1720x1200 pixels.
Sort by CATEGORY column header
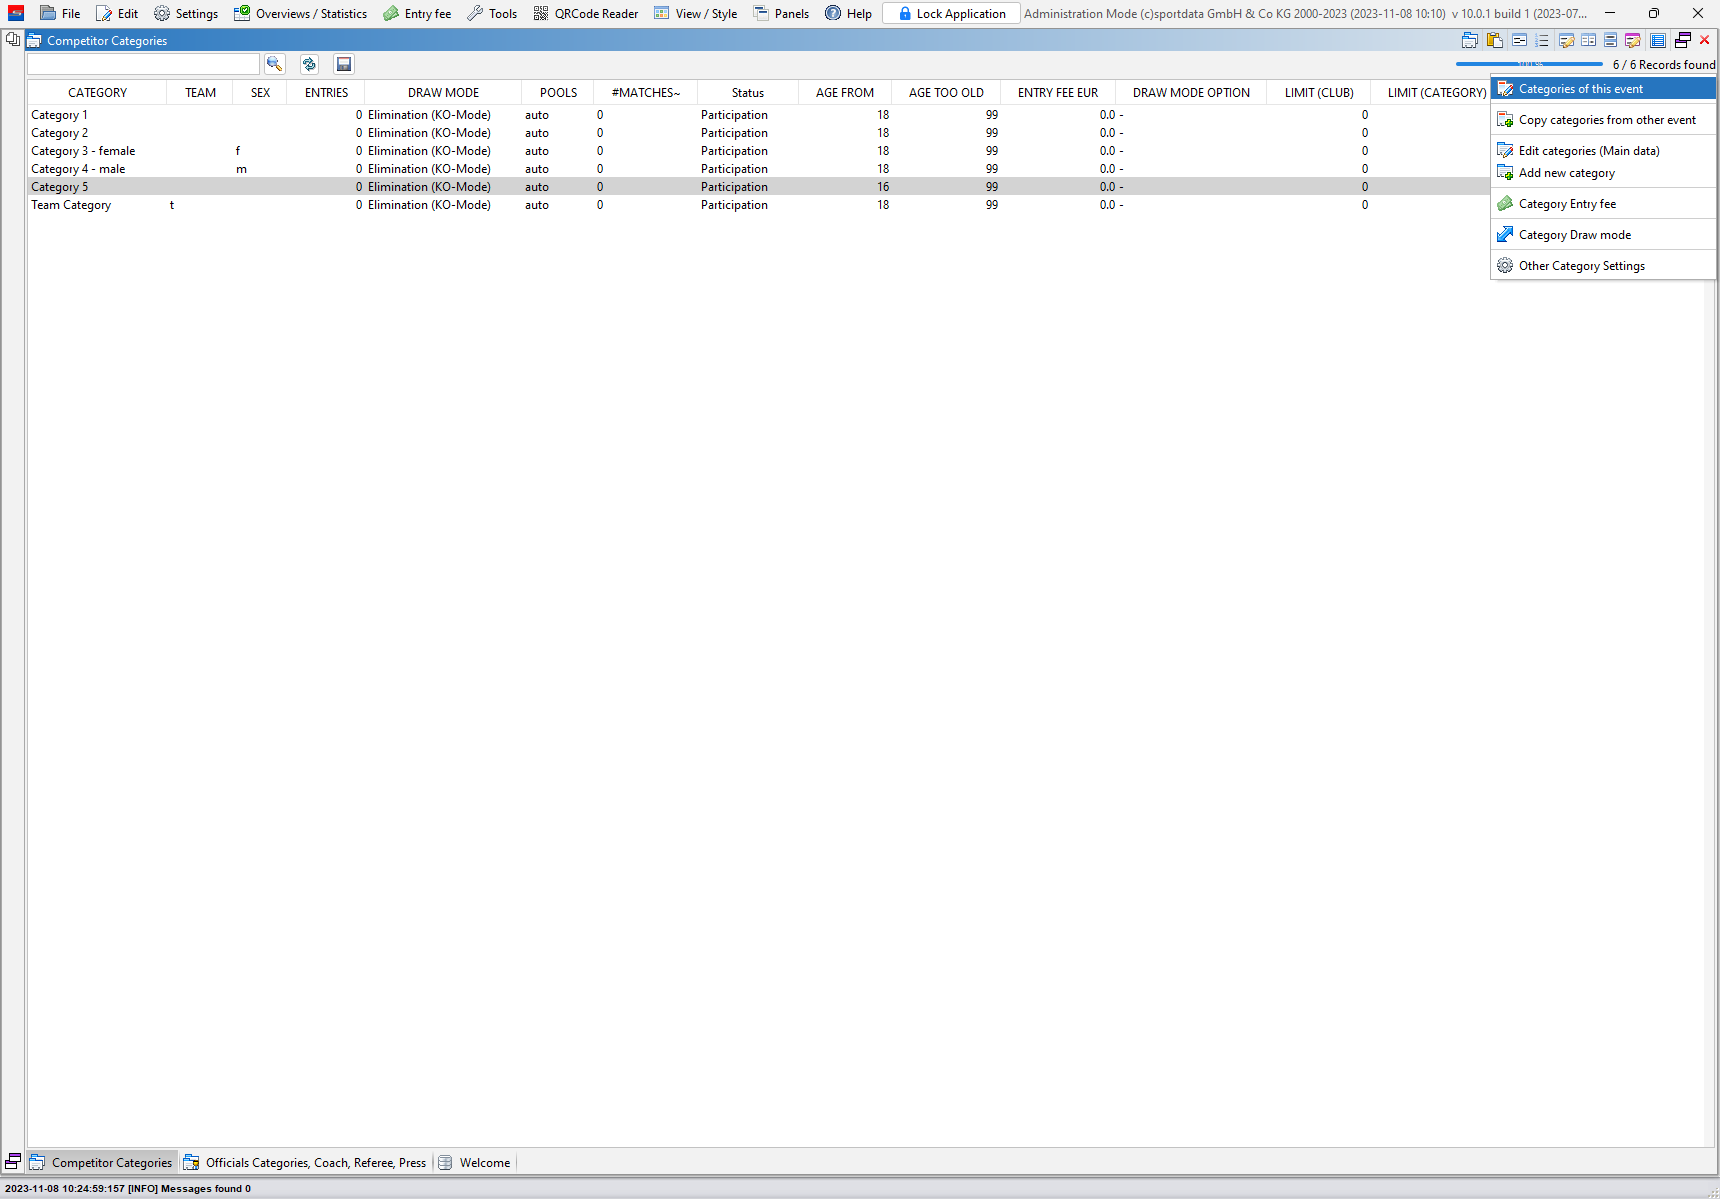click(x=97, y=93)
